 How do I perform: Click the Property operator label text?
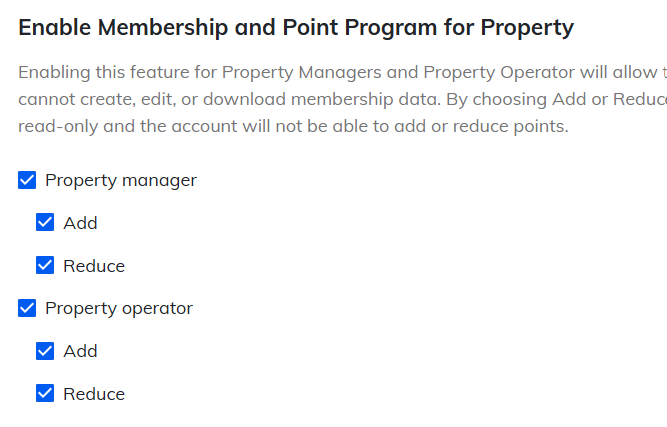click(x=119, y=308)
